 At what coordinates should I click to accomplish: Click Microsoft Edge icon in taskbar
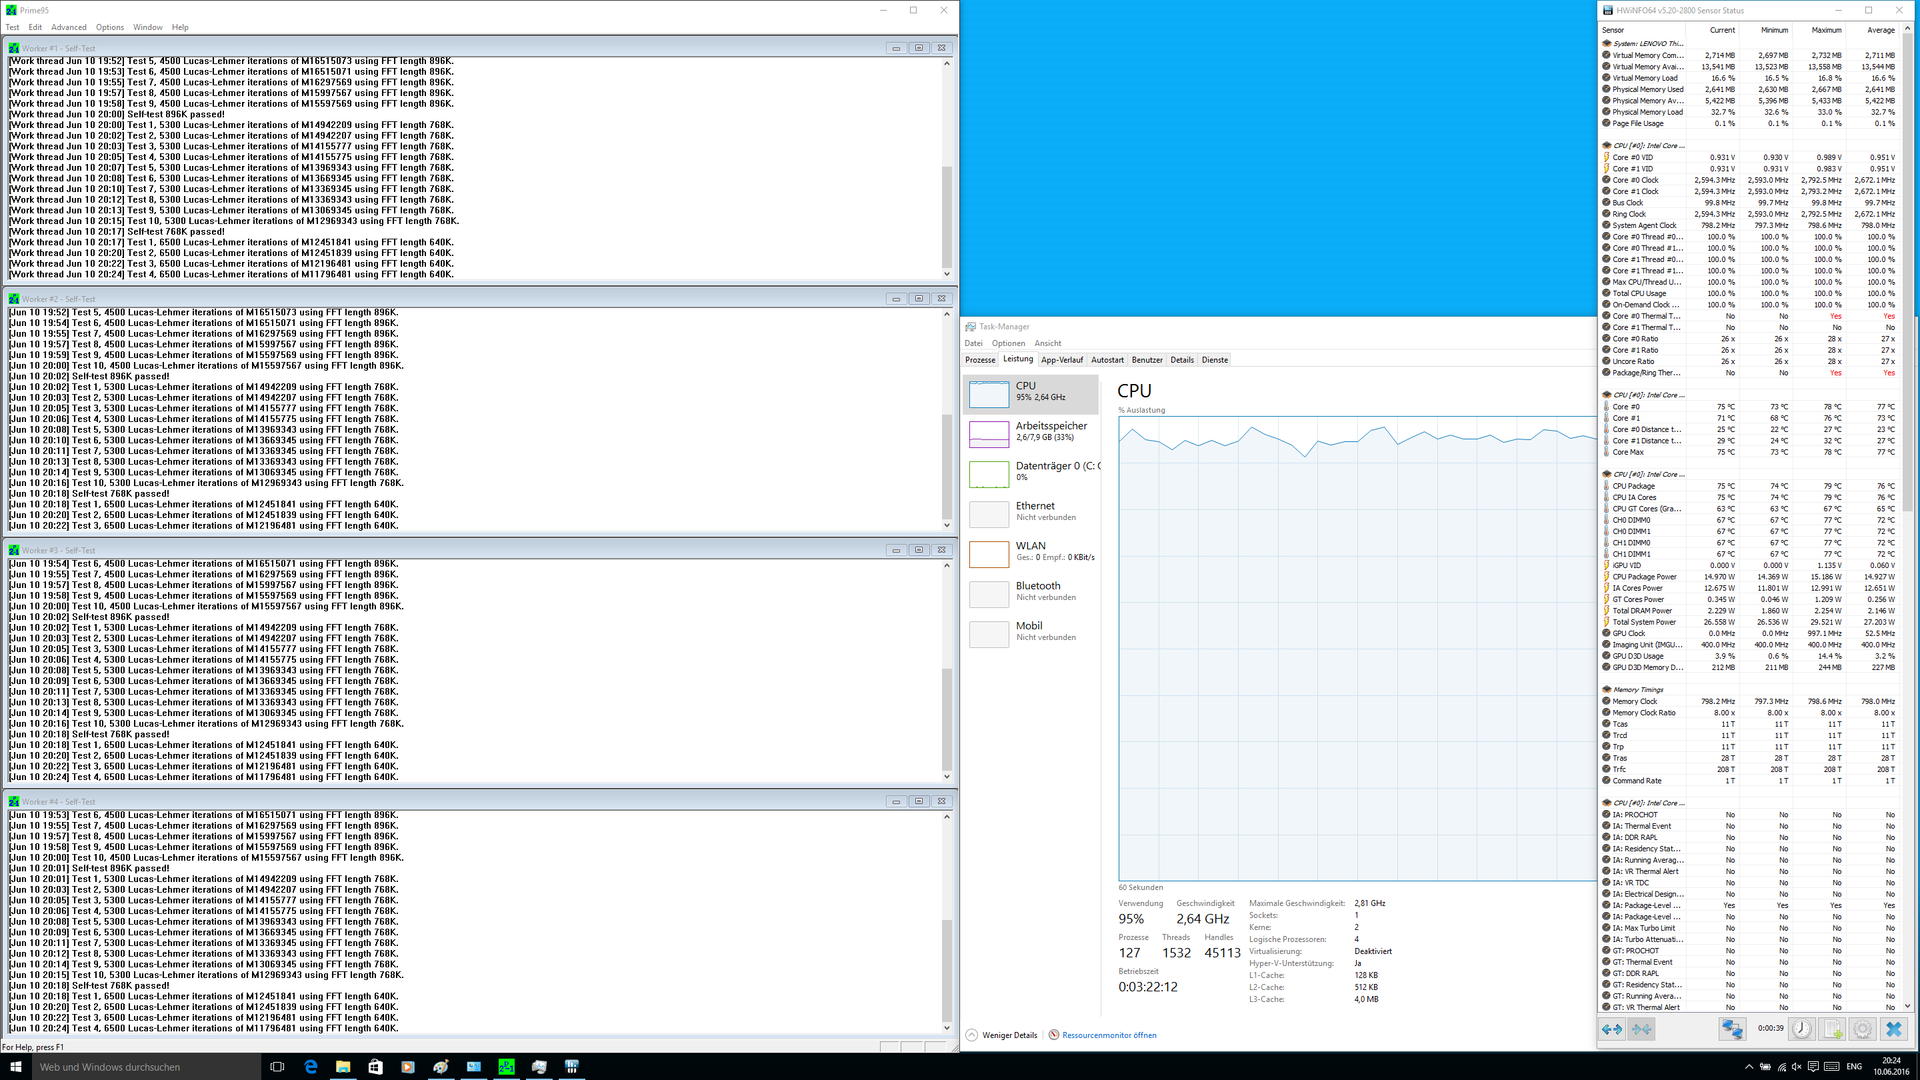coord(311,1067)
